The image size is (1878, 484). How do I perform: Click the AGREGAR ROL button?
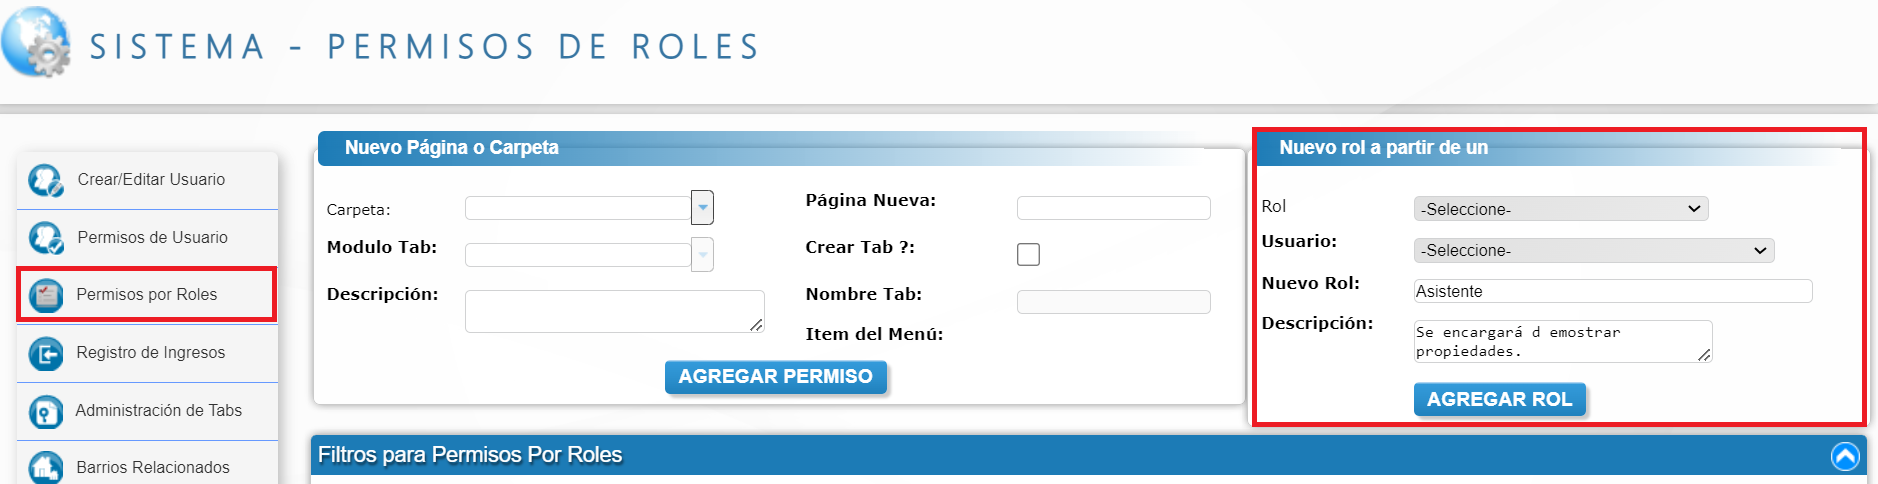[1500, 399]
